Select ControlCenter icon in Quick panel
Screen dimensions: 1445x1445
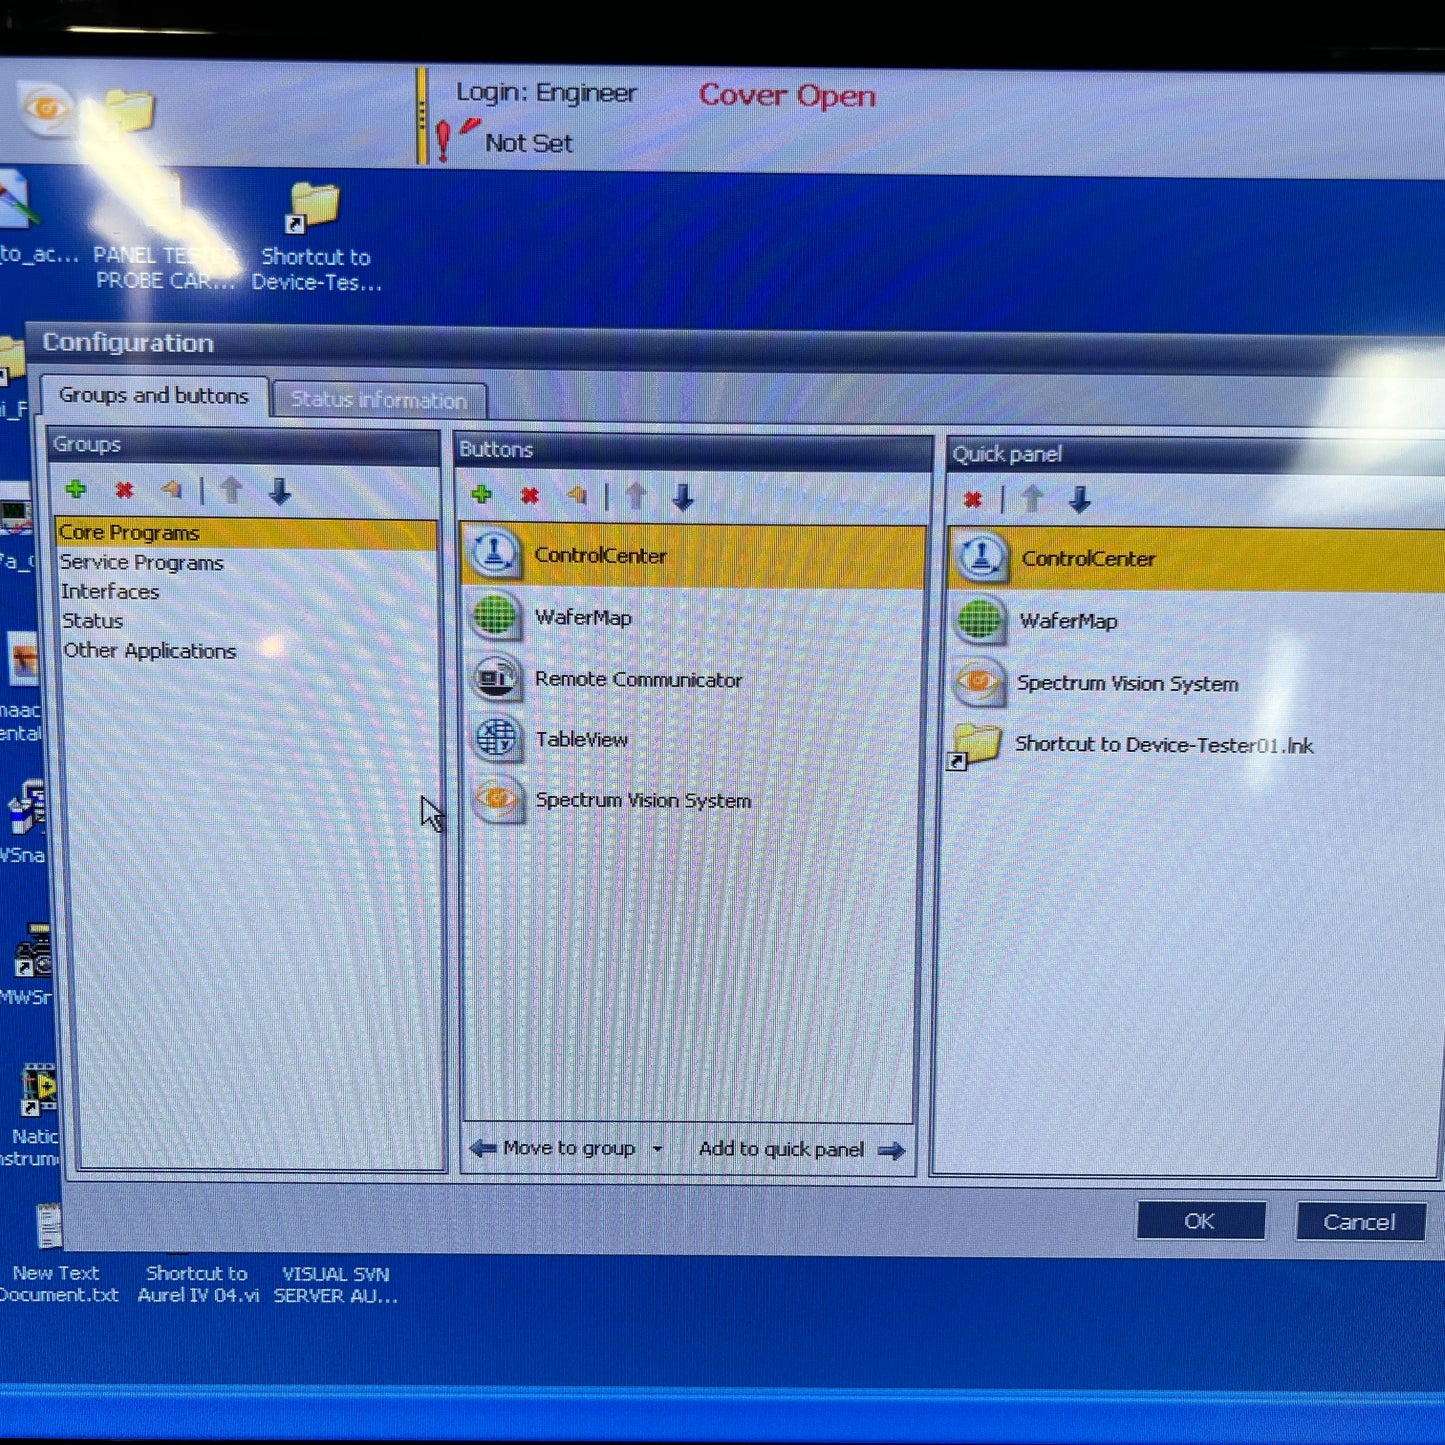pyautogui.click(x=981, y=558)
